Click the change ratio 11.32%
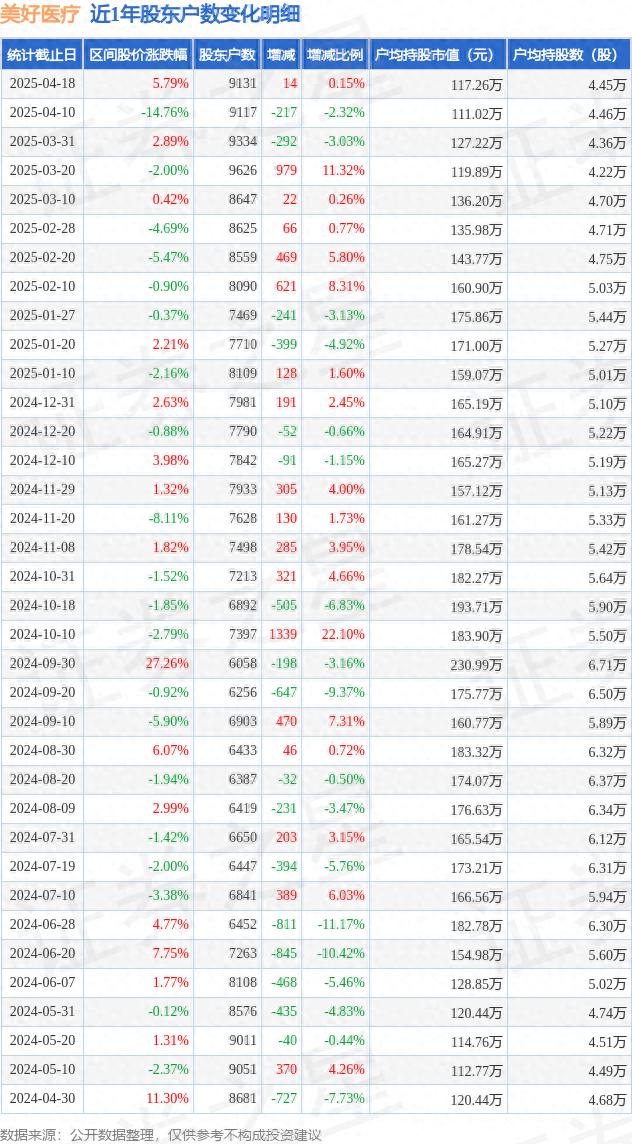This screenshot has width=632, height=1144. [343, 171]
